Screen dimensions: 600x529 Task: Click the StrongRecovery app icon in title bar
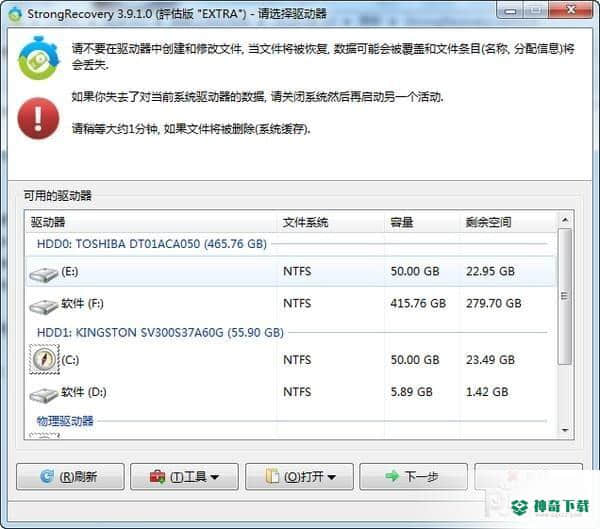(x=16, y=15)
